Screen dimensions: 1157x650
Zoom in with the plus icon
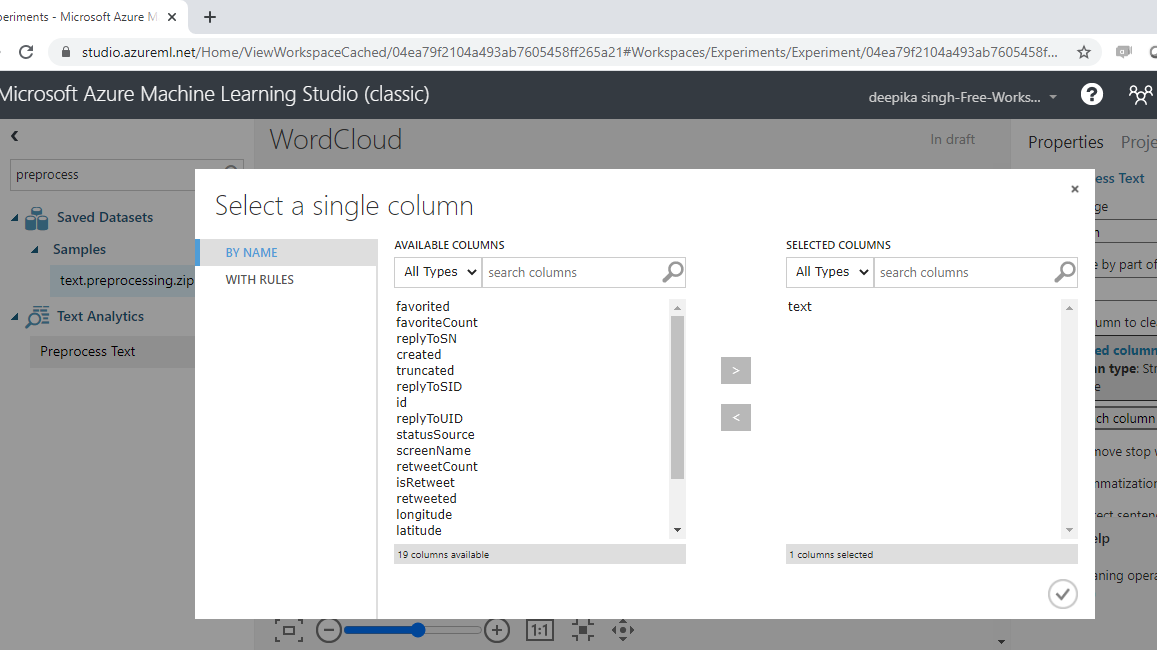[x=497, y=630]
